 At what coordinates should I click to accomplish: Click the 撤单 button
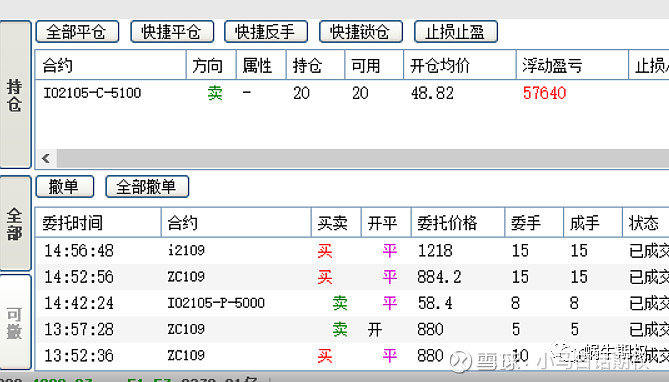tap(65, 187)
